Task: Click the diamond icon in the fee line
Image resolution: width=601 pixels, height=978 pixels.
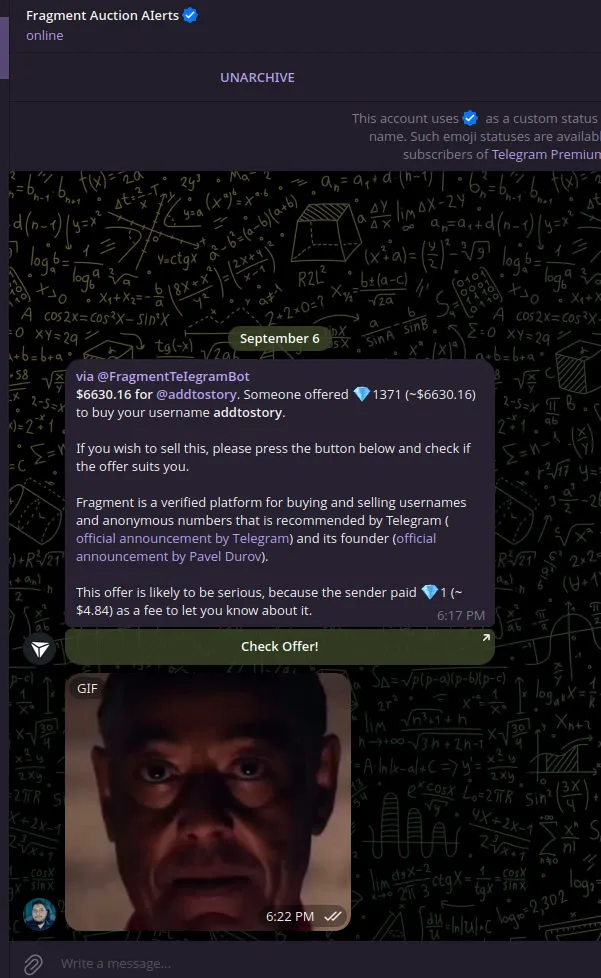Action: 430,592
